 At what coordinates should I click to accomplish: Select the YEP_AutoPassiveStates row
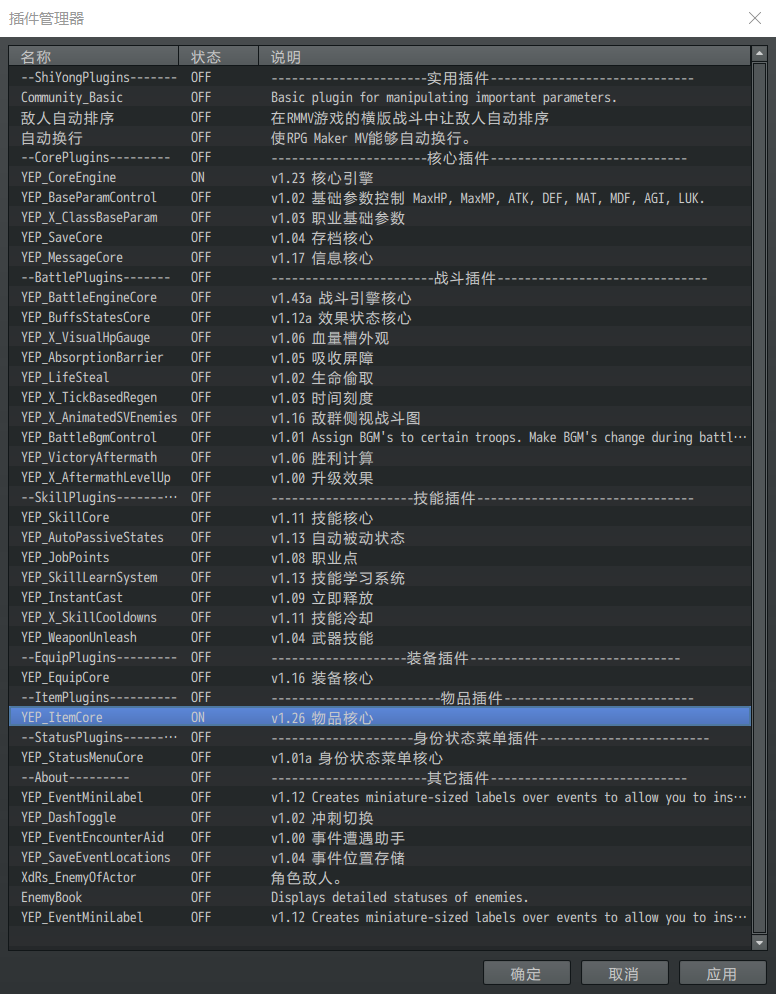[380, 538]
